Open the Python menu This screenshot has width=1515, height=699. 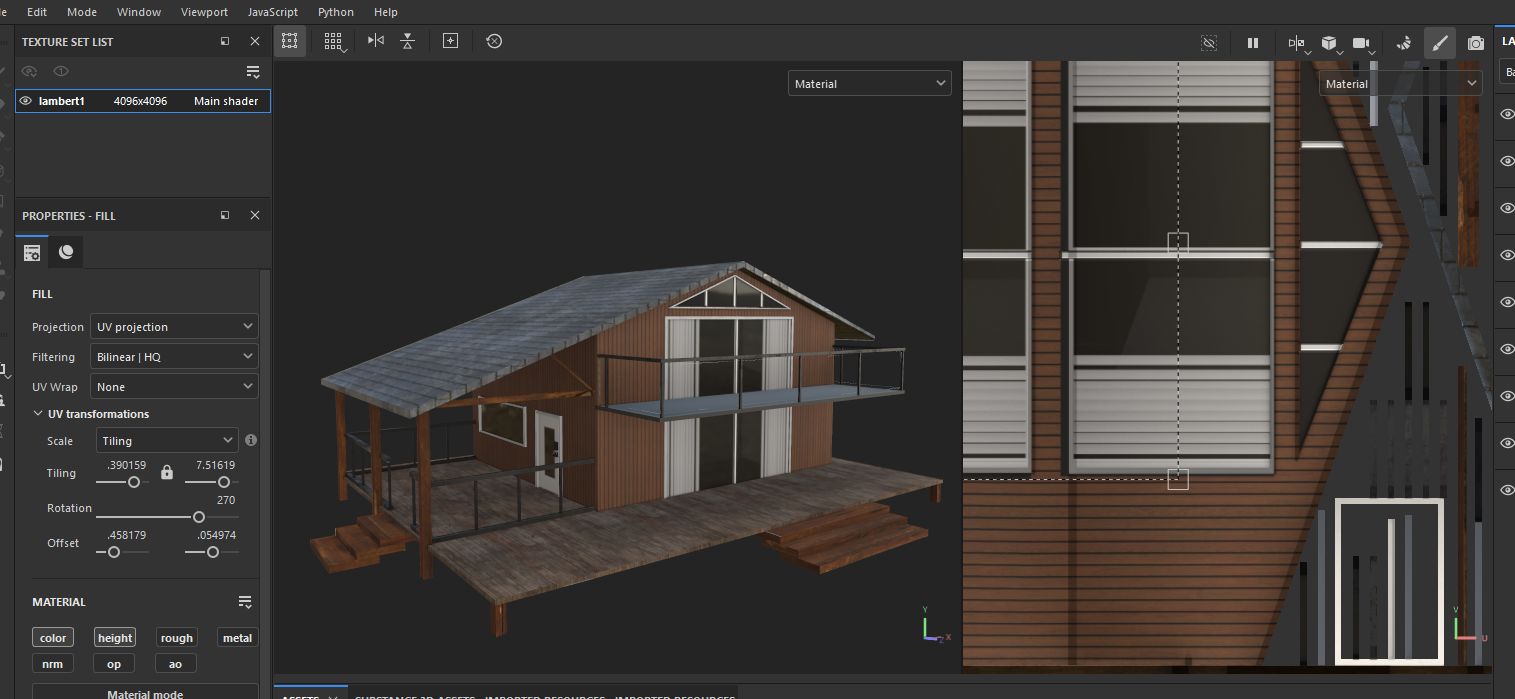pyautogui.click(x=336, y=12)
